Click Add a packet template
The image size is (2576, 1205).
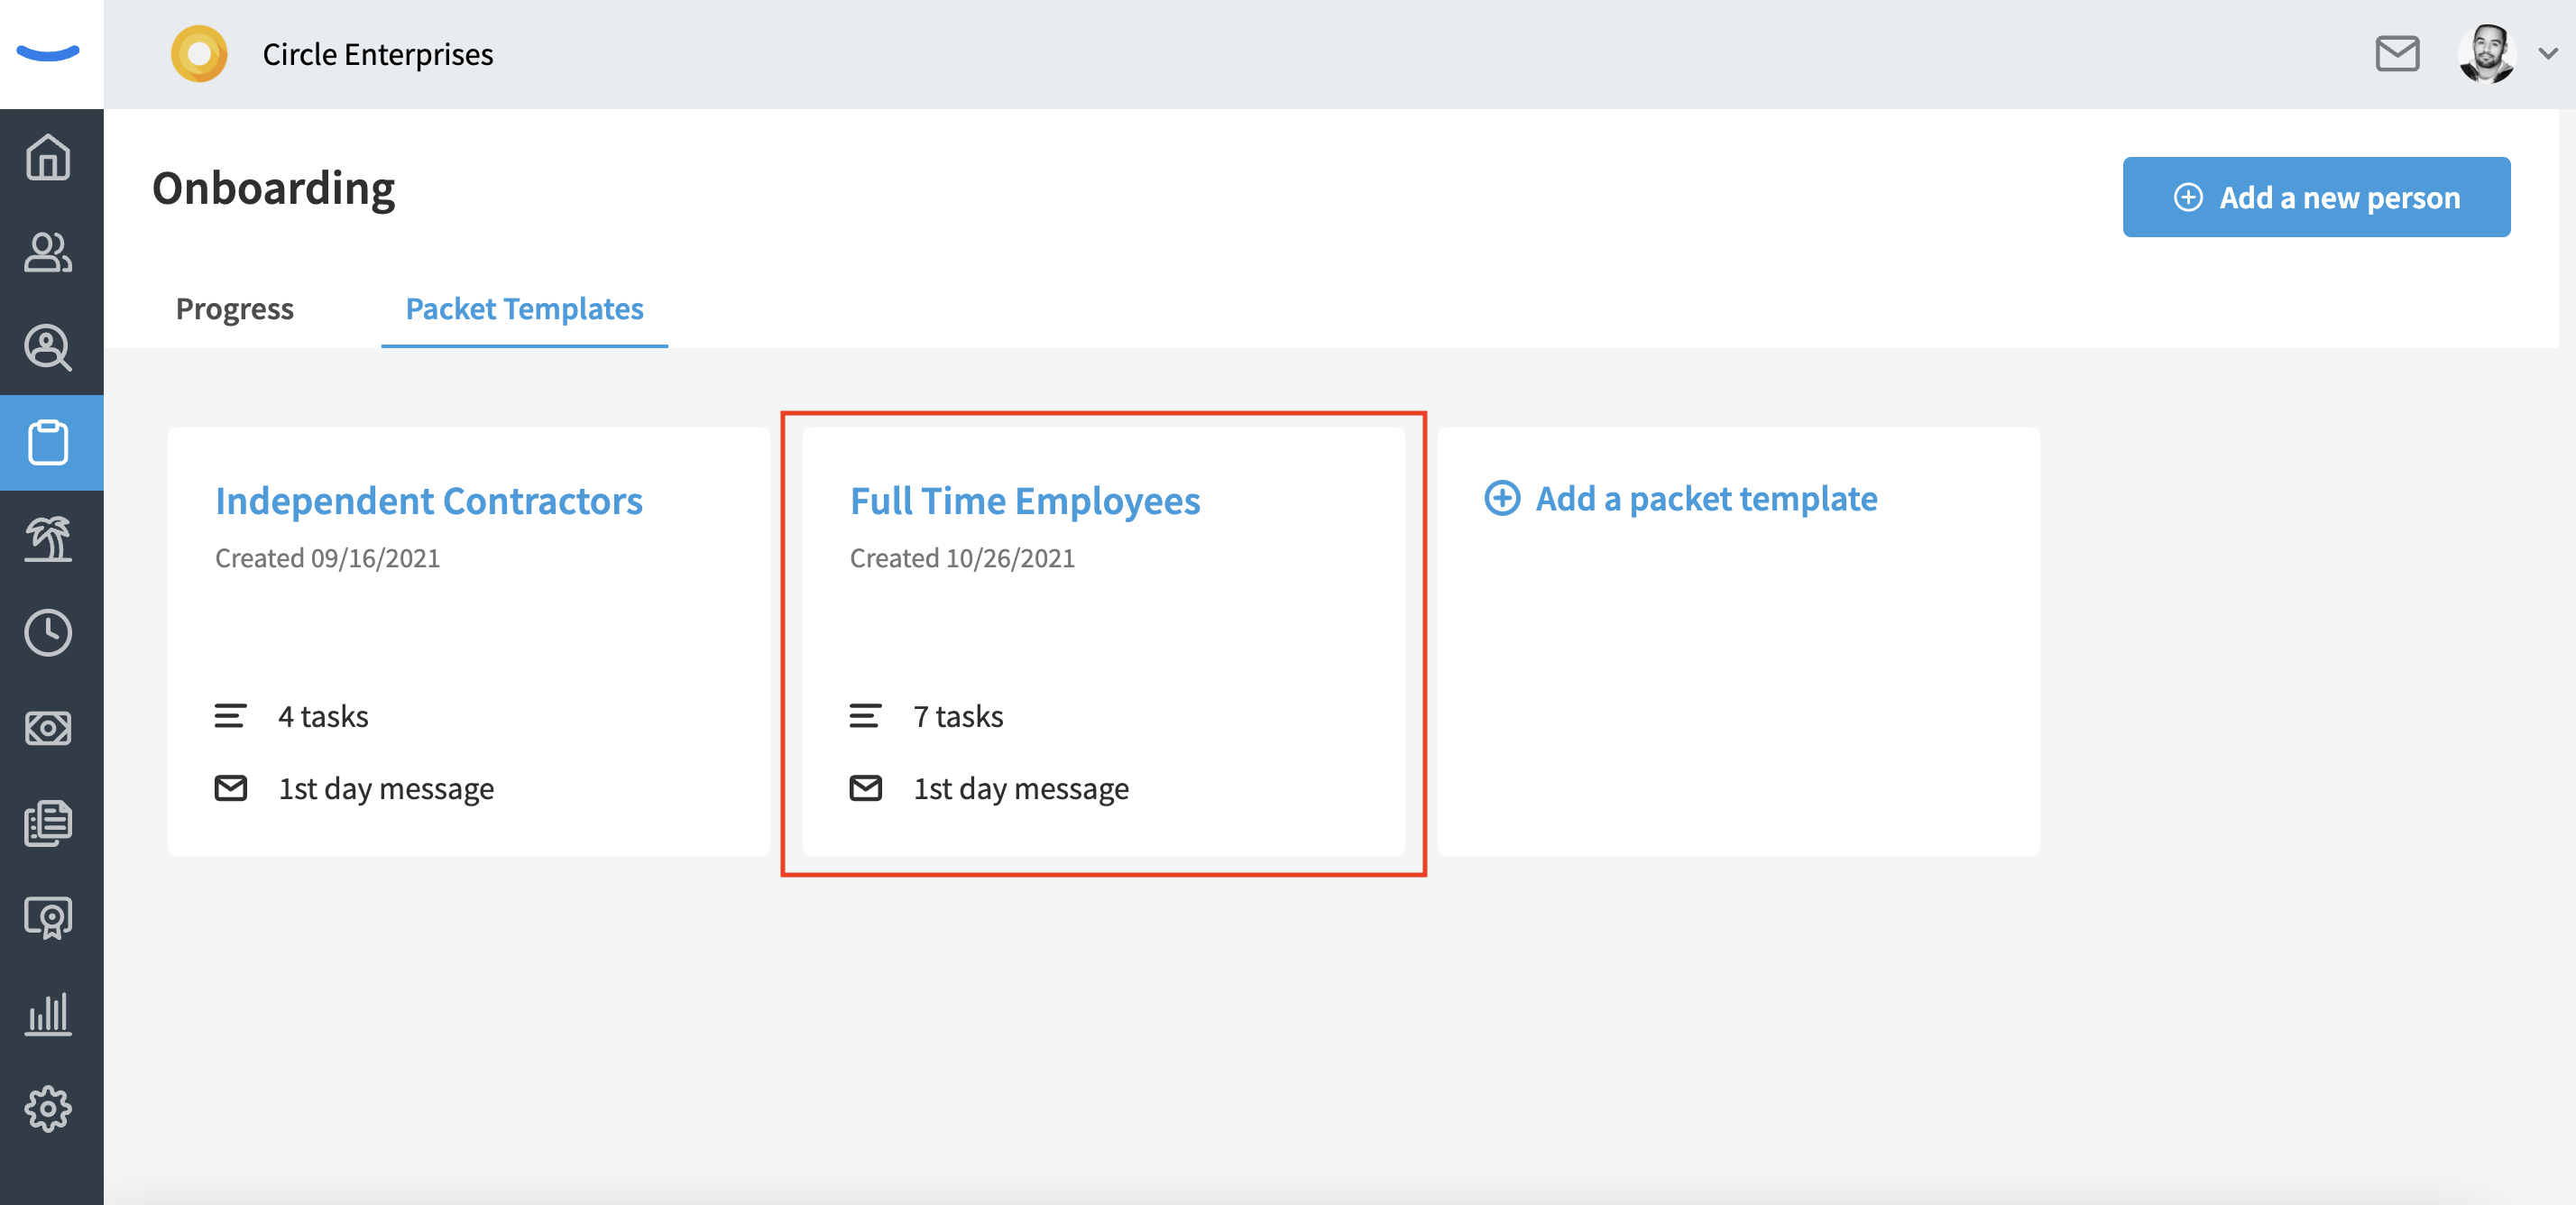pyautogui.click(x=1706, y=498)
